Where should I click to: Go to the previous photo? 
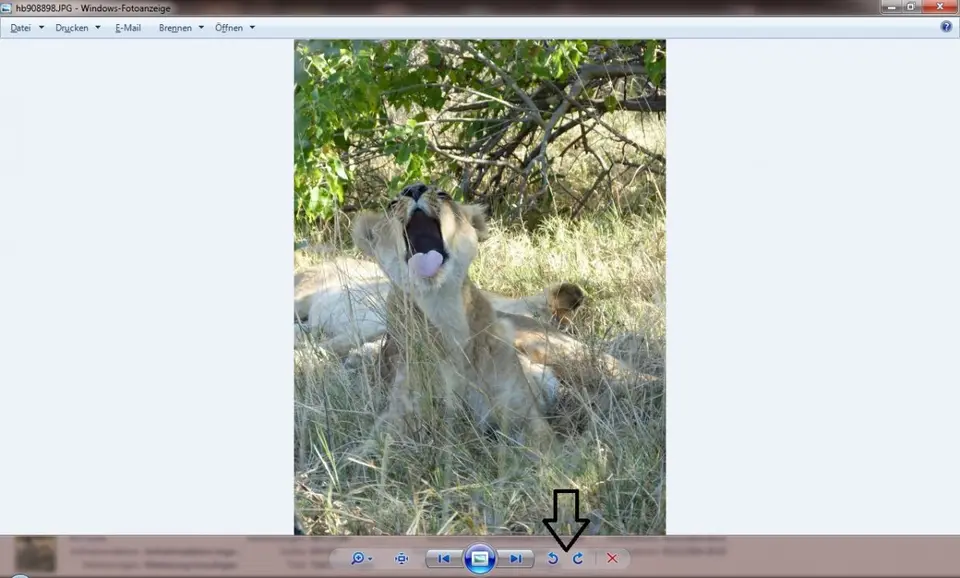pyautogui.click(x=444, y=558)
